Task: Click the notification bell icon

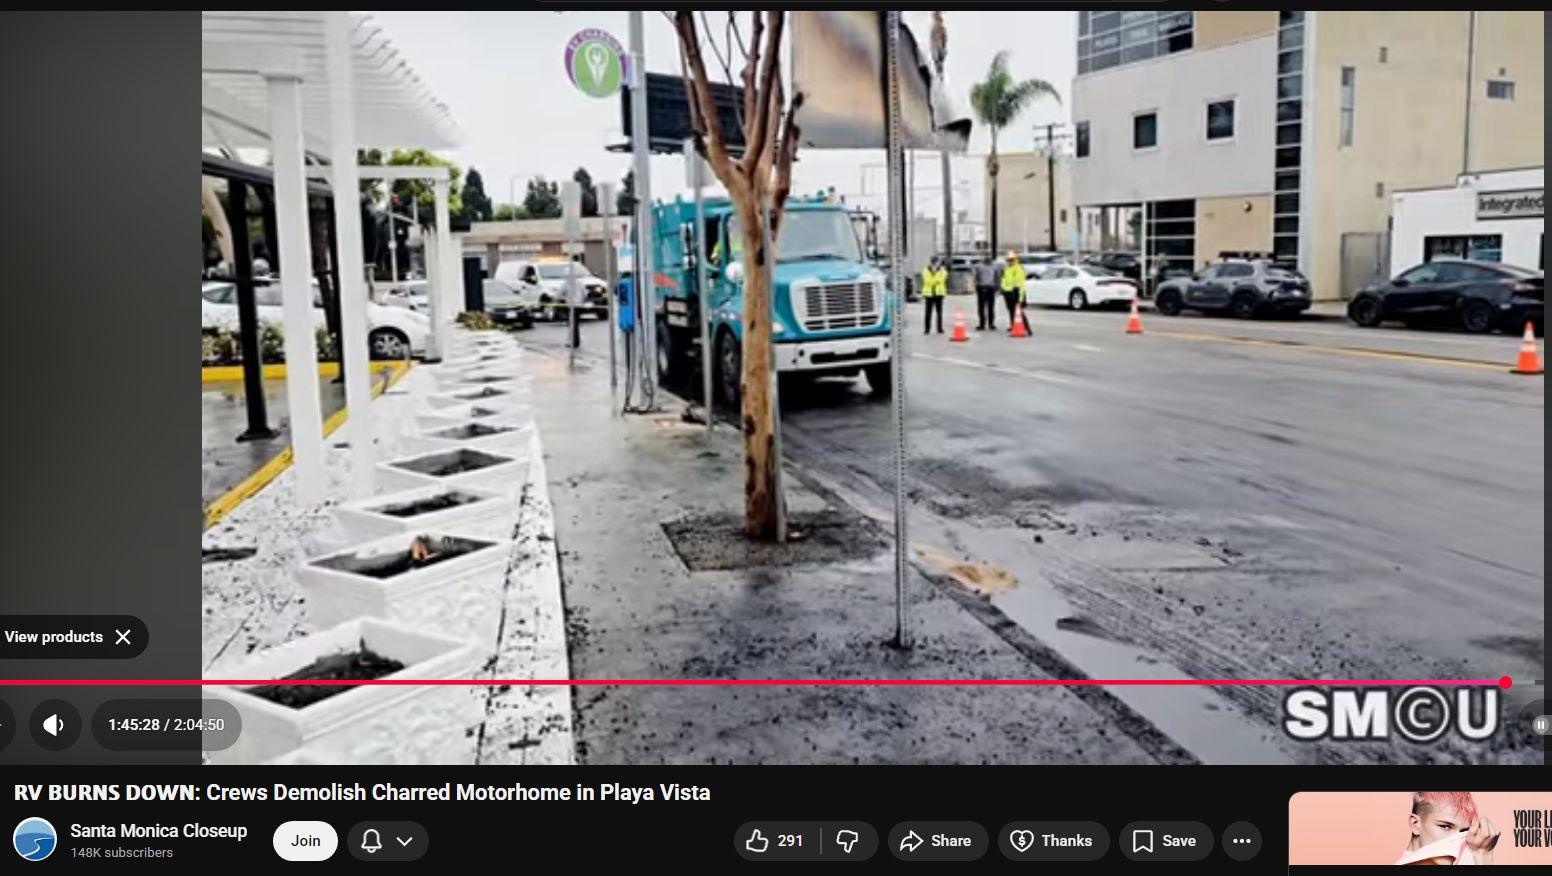Action: click(x=371, y=841)
